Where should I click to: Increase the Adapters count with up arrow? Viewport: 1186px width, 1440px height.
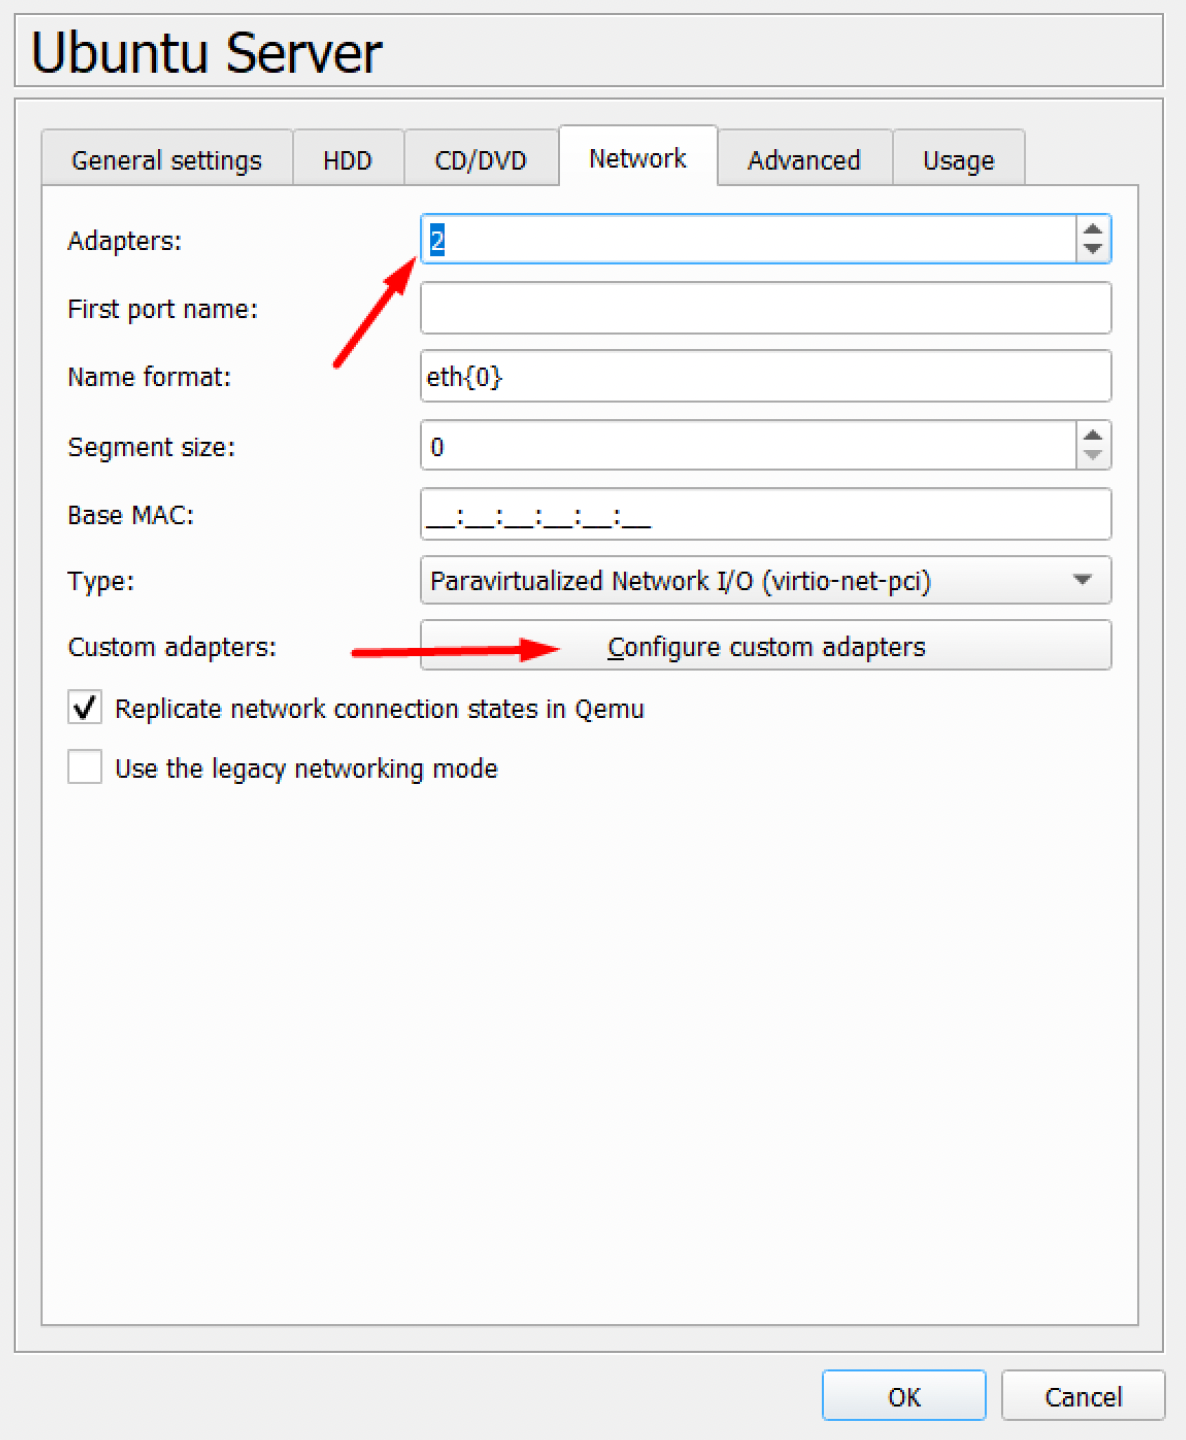(x=1093, y=230)
